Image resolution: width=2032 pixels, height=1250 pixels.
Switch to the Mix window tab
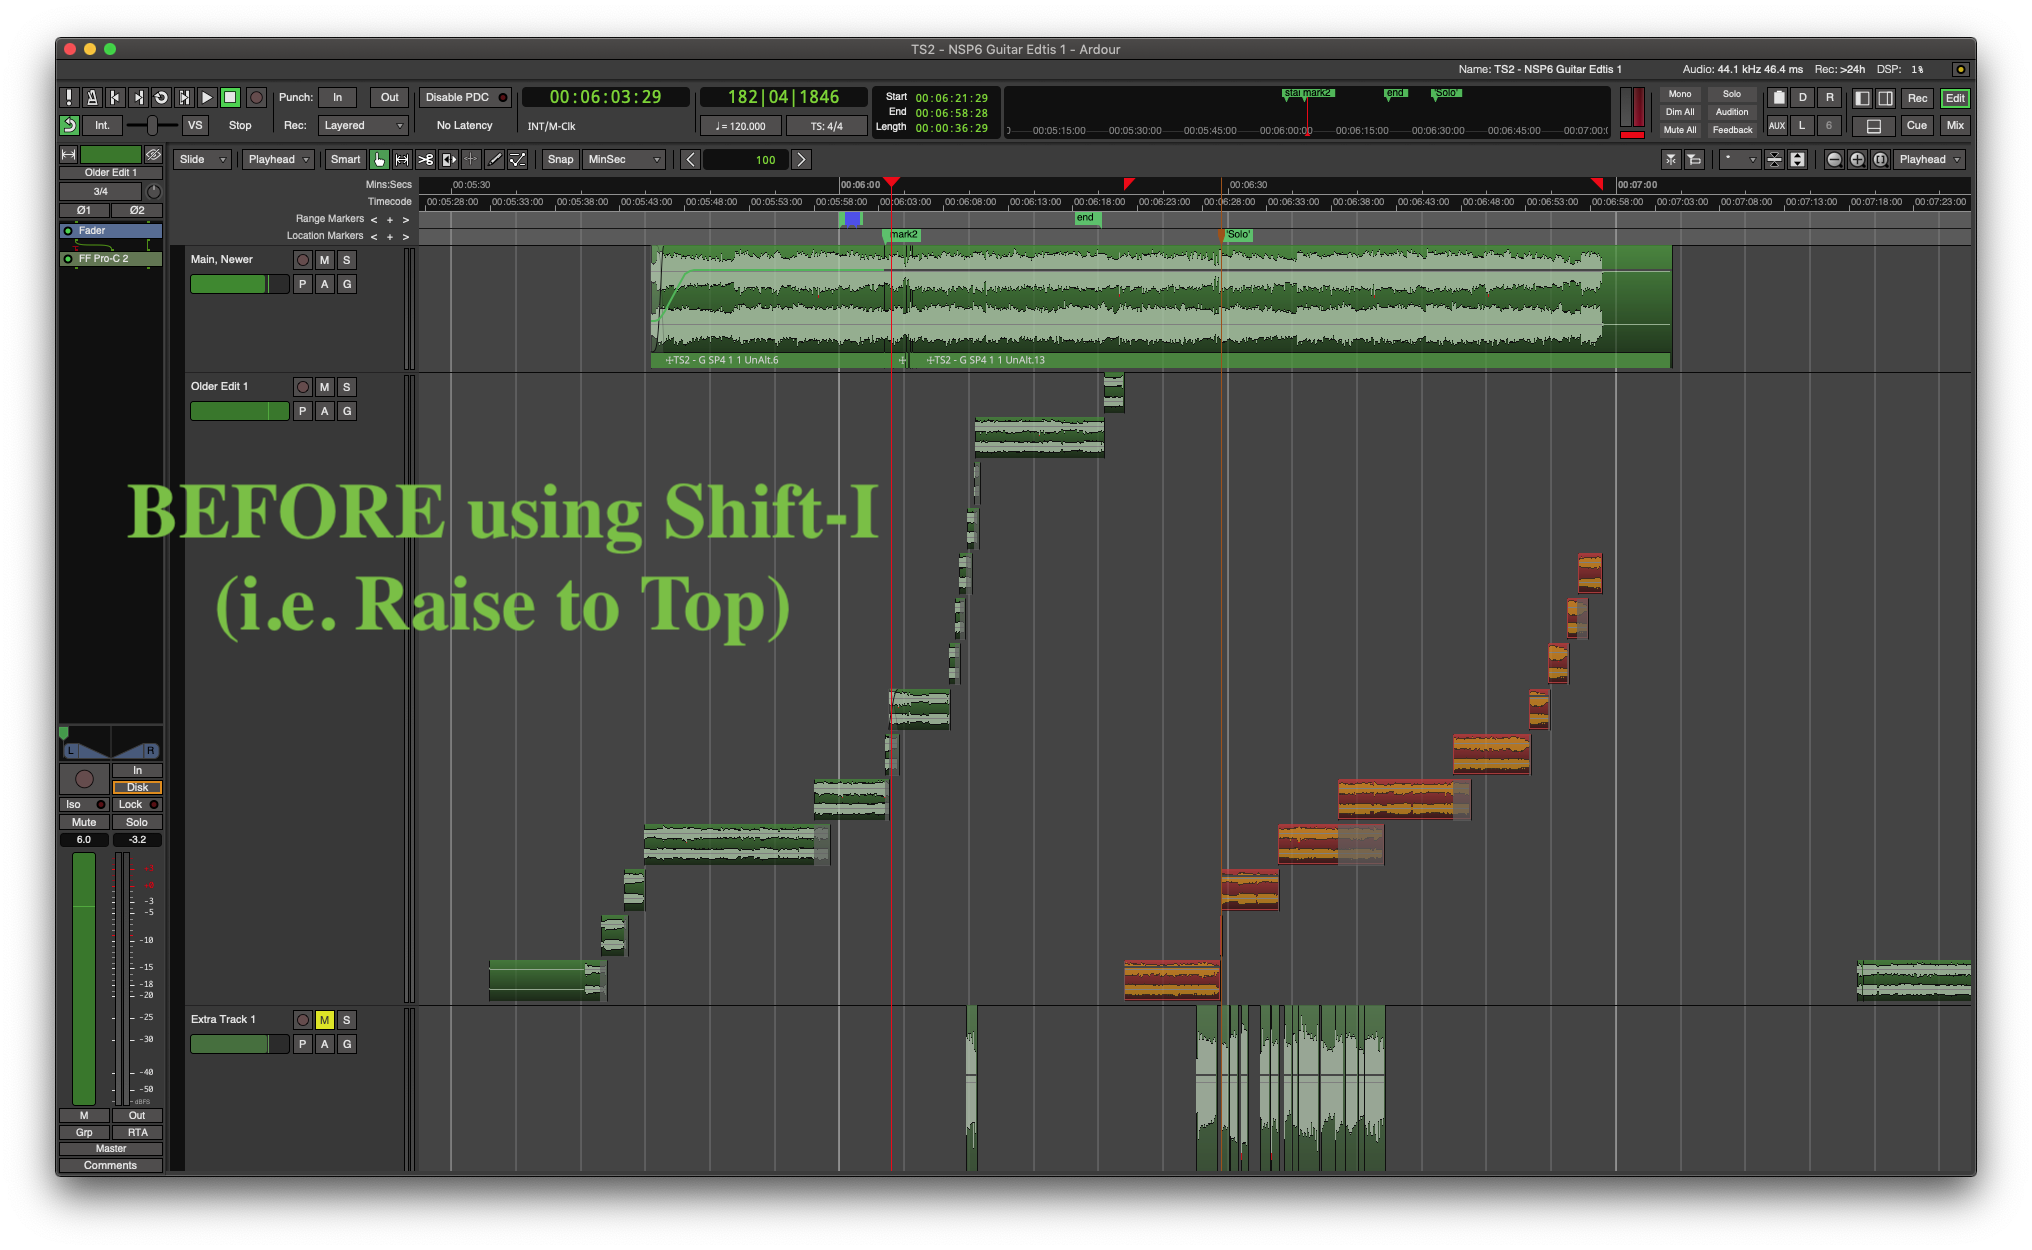pyautogui.click(x=1954, y=126)
